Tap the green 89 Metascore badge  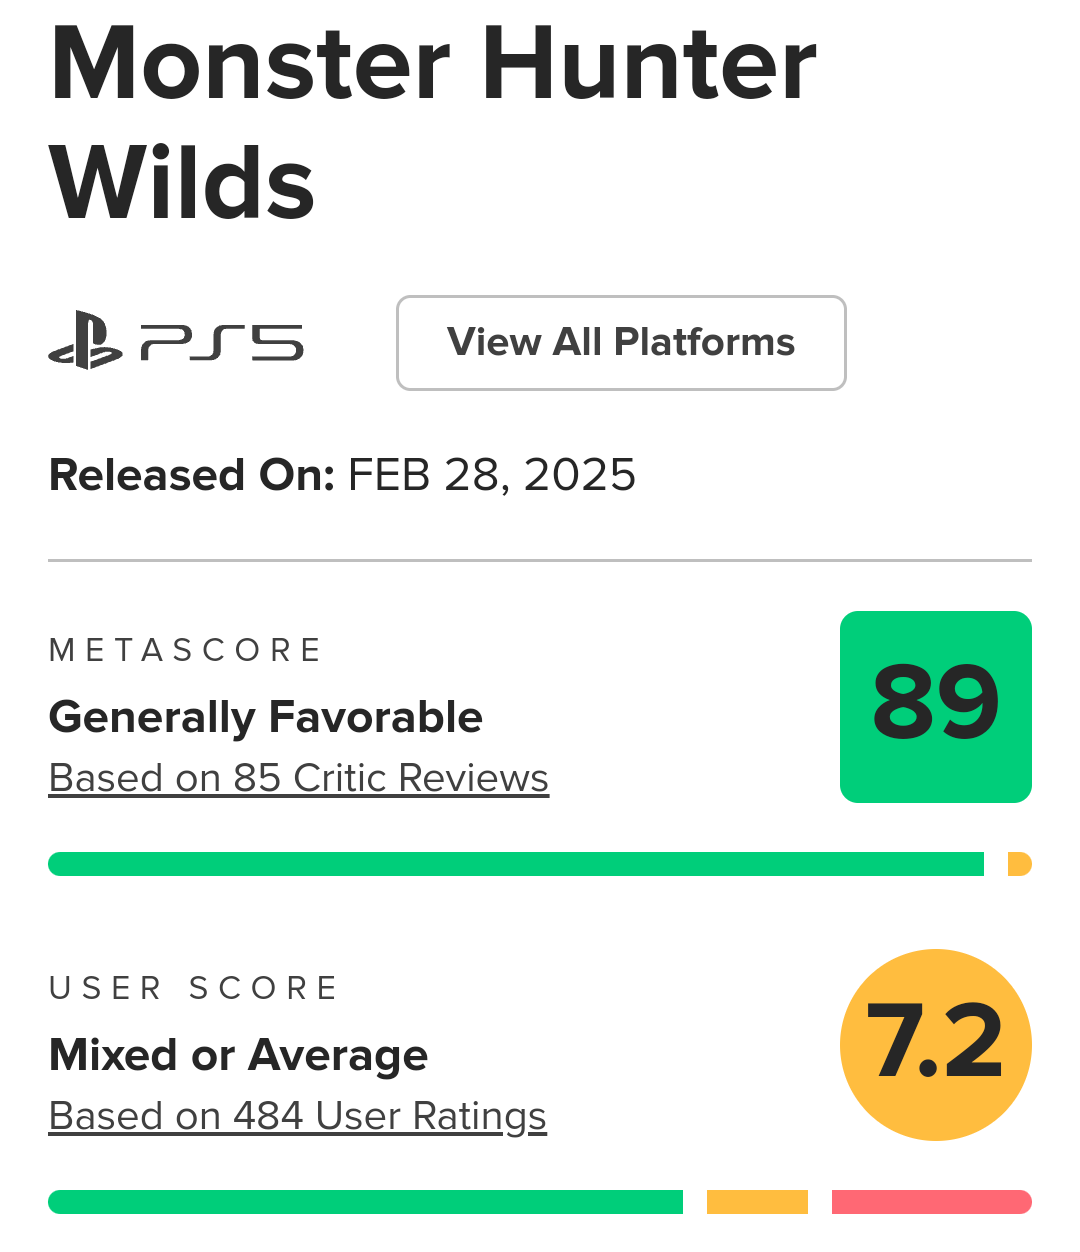click(x=935, y=706)
